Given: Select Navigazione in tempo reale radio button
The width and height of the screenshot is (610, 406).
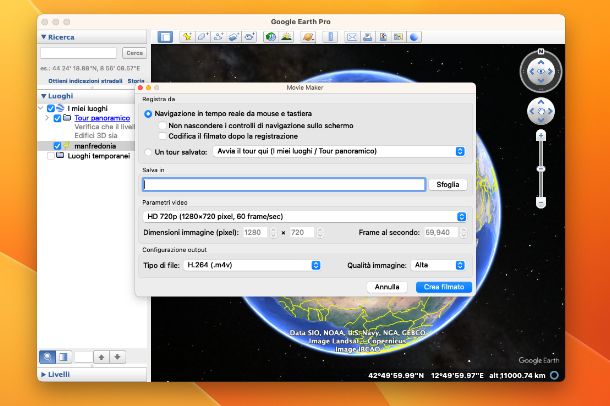Looking at the screenshot, I should 148,114.
